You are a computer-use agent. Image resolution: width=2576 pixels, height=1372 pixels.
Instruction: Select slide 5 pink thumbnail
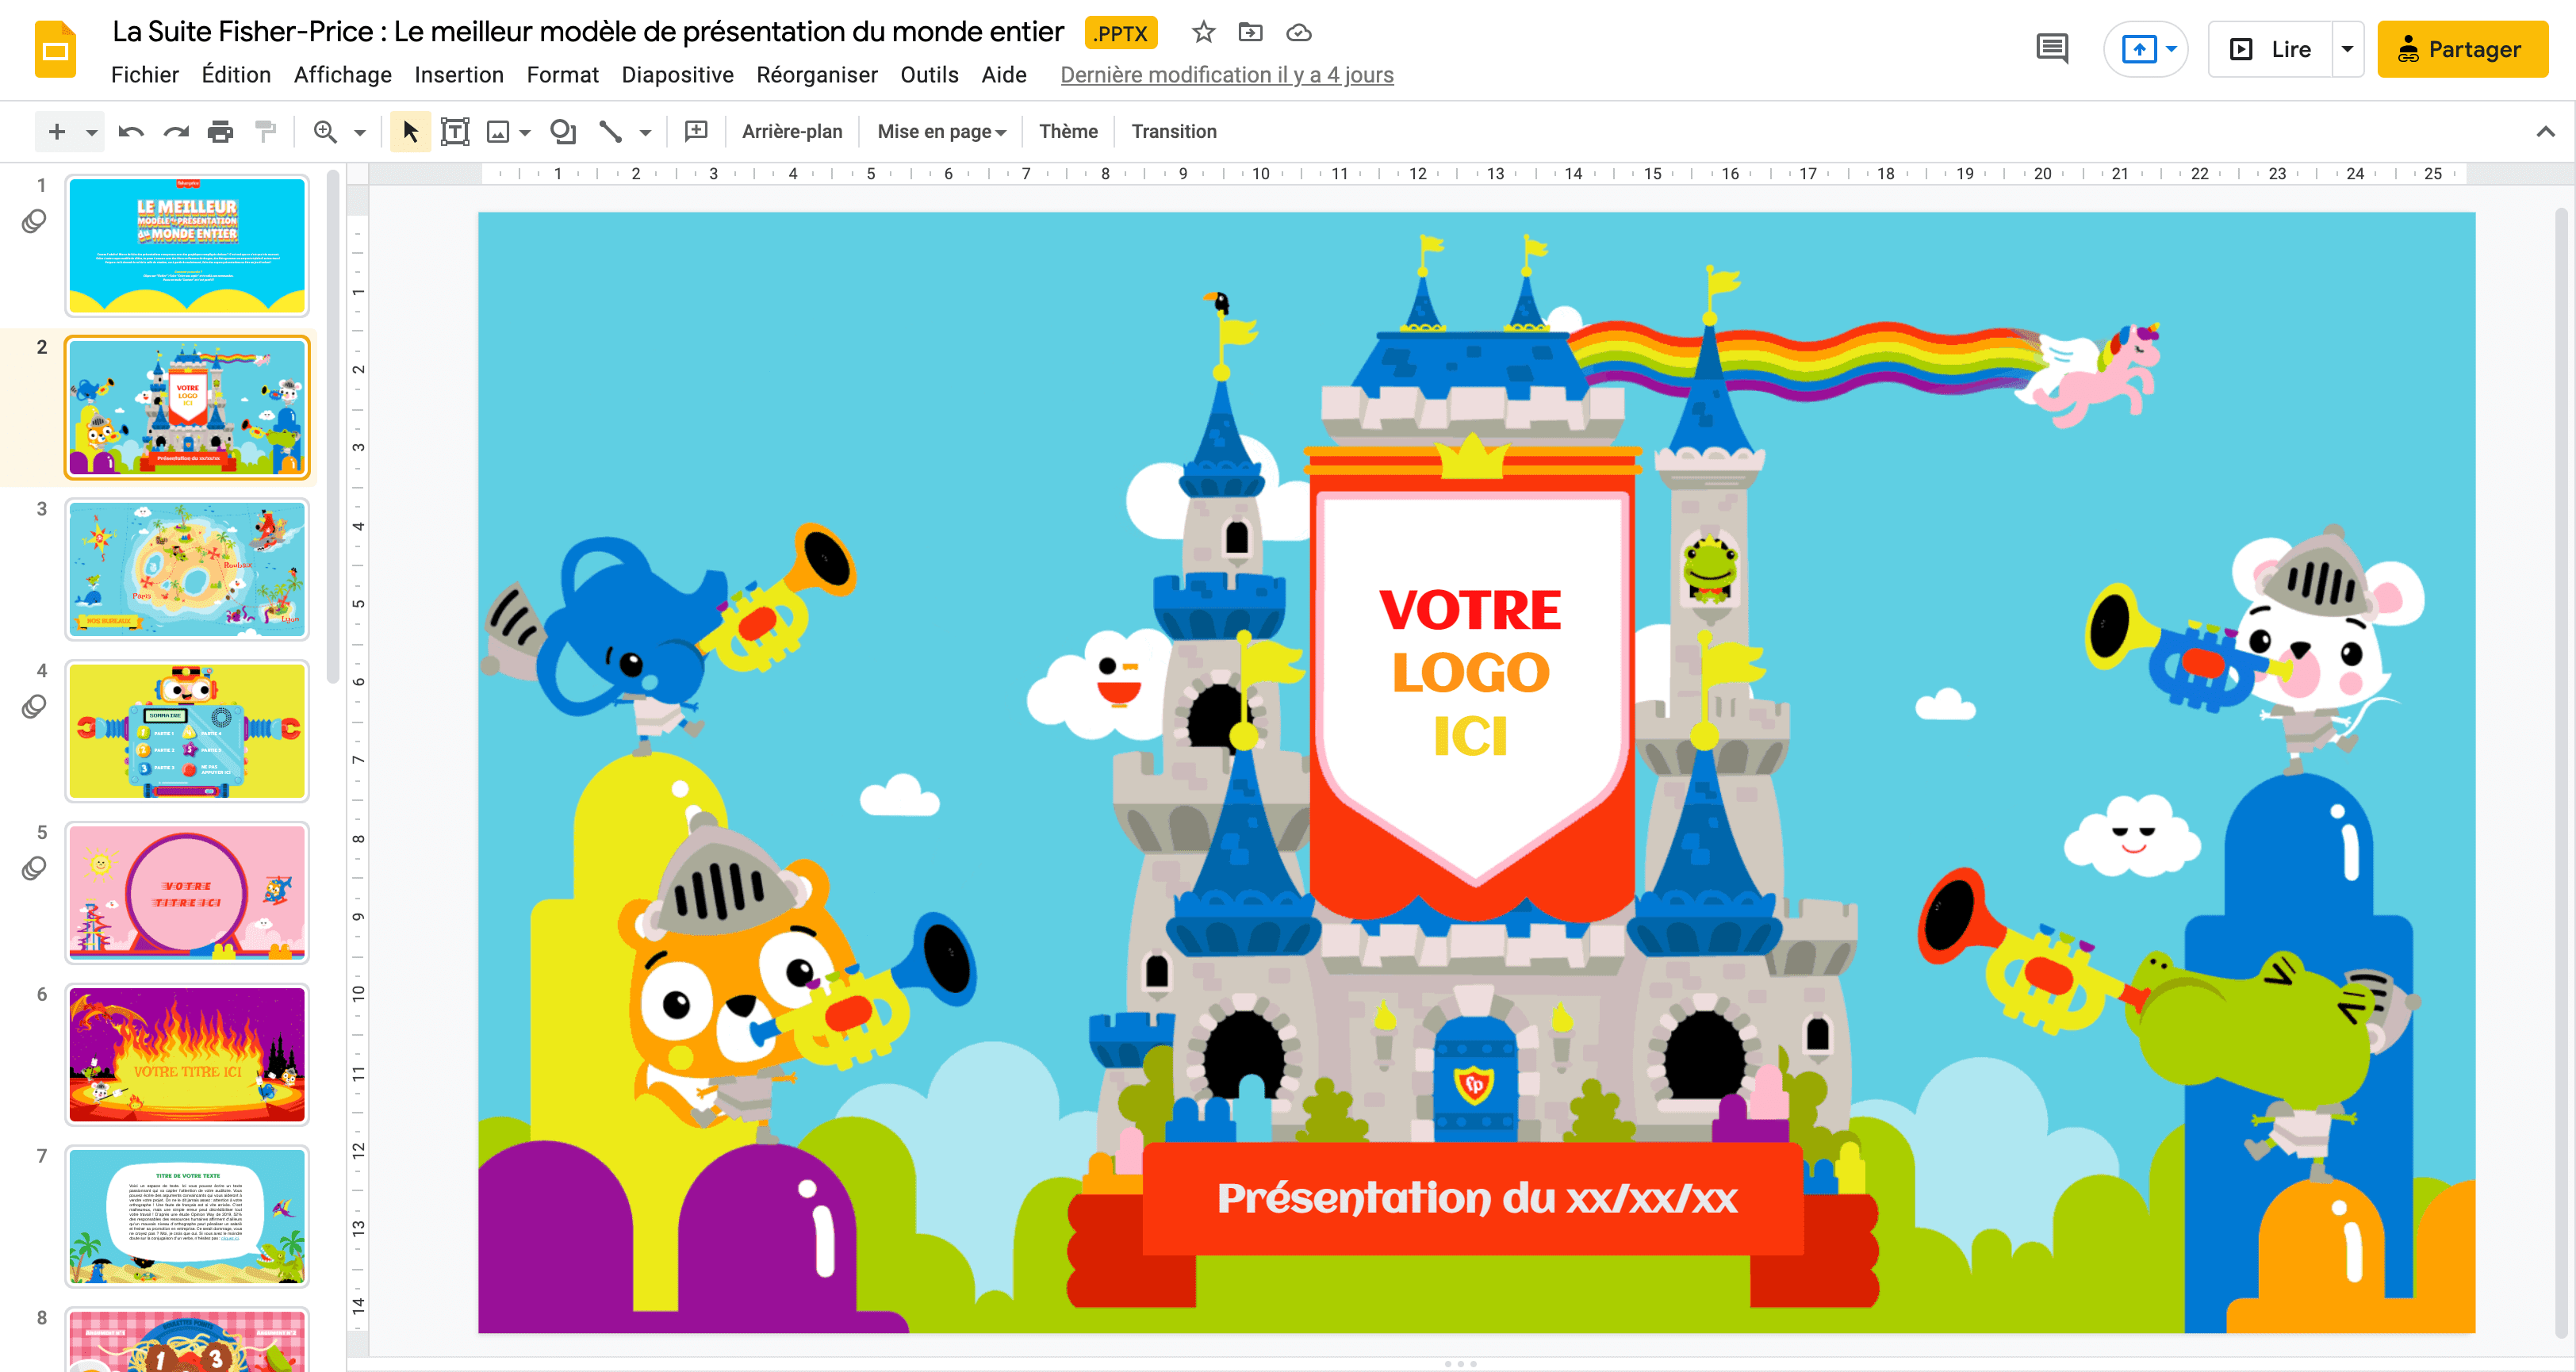(x=187, y=893)
